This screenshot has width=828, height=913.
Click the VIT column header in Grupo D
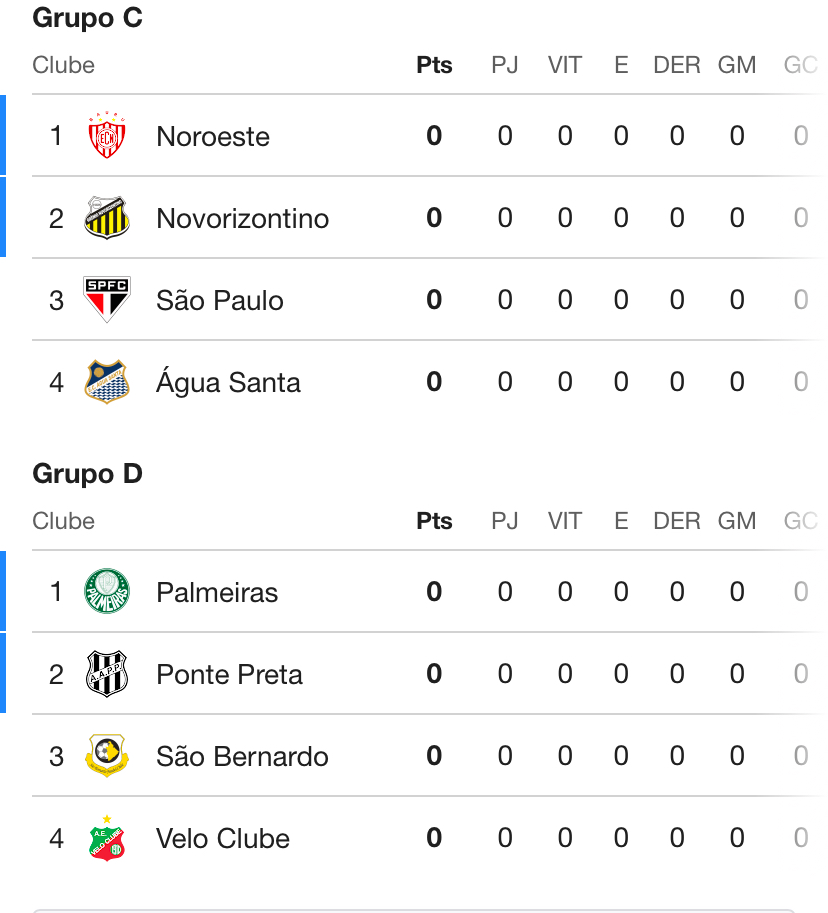point(565,521)
